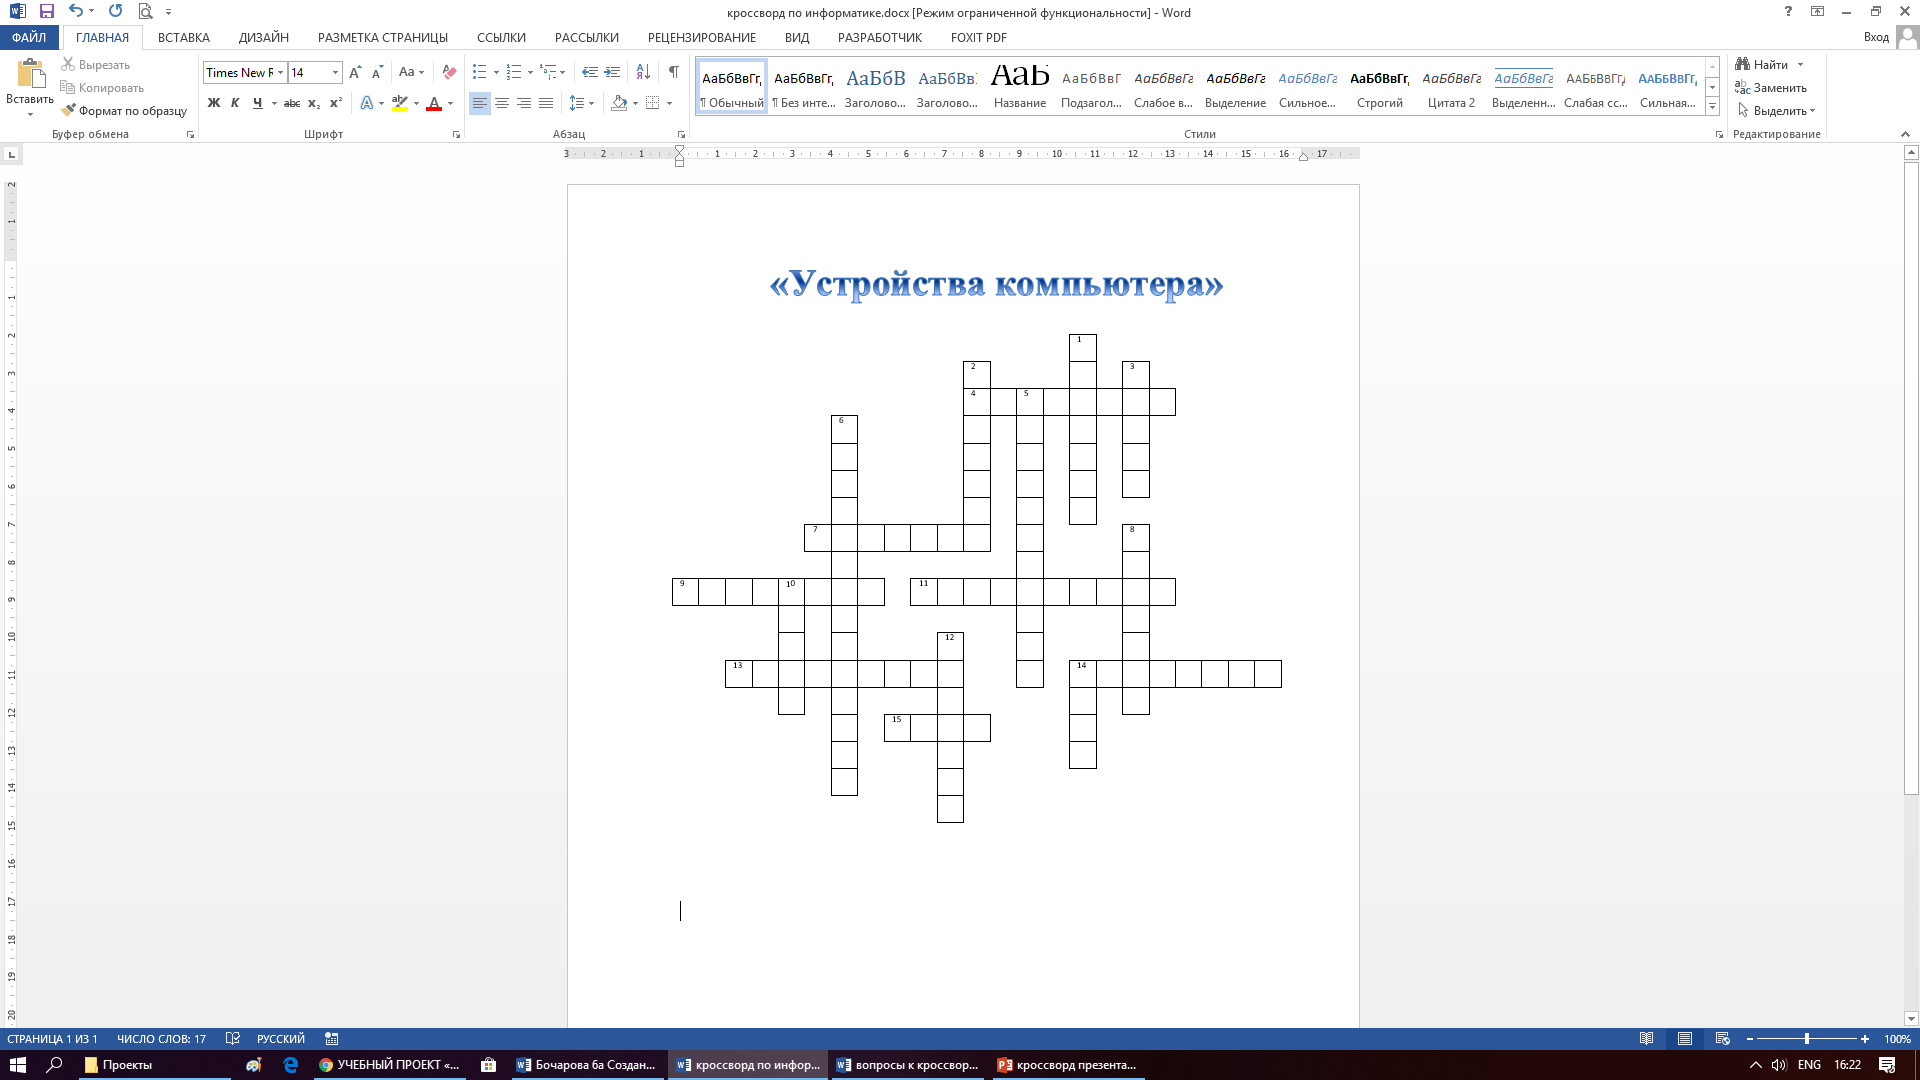Click the Font Color red swatch
This screenshot has height=1080, width=1920.
(433, 103)
